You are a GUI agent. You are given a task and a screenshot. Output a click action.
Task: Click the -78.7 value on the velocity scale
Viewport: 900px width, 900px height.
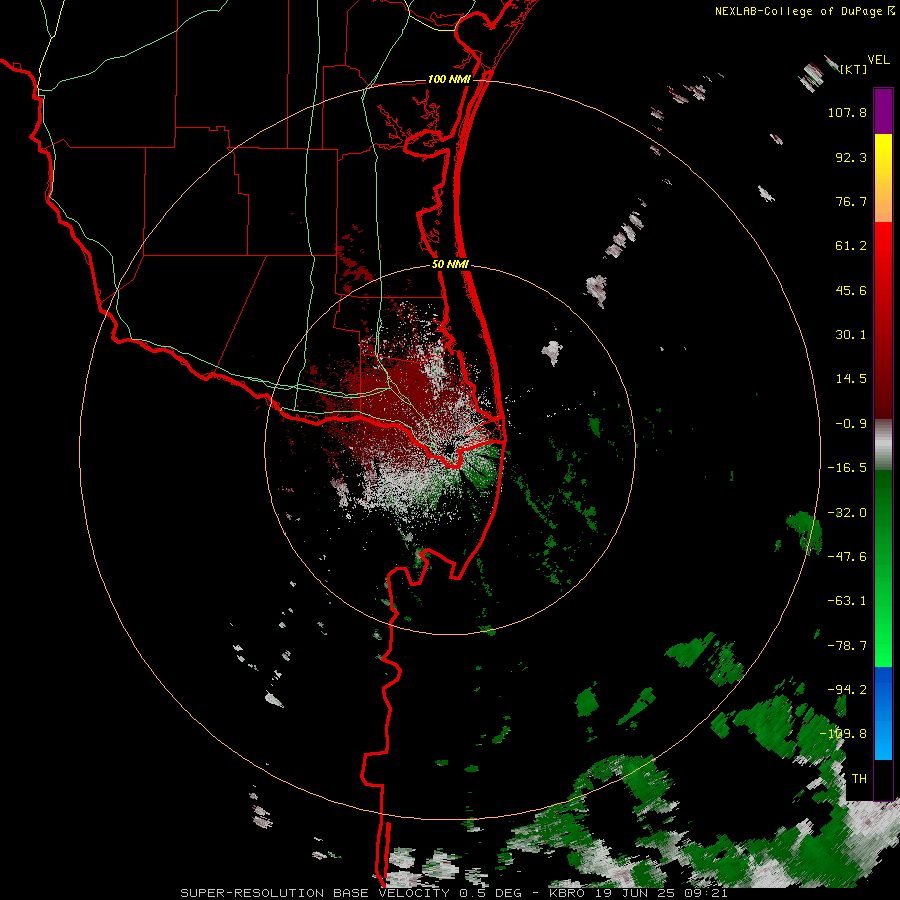[x=847, y=646]
